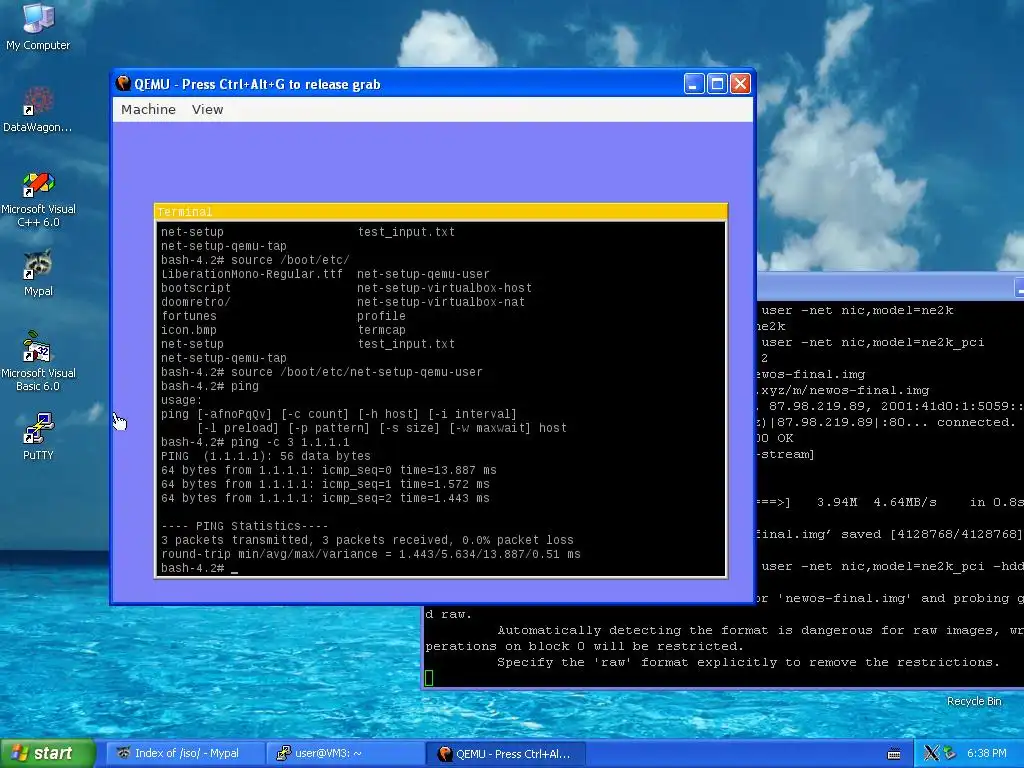Open the Recycle Bin desktop item

[974, 701]
